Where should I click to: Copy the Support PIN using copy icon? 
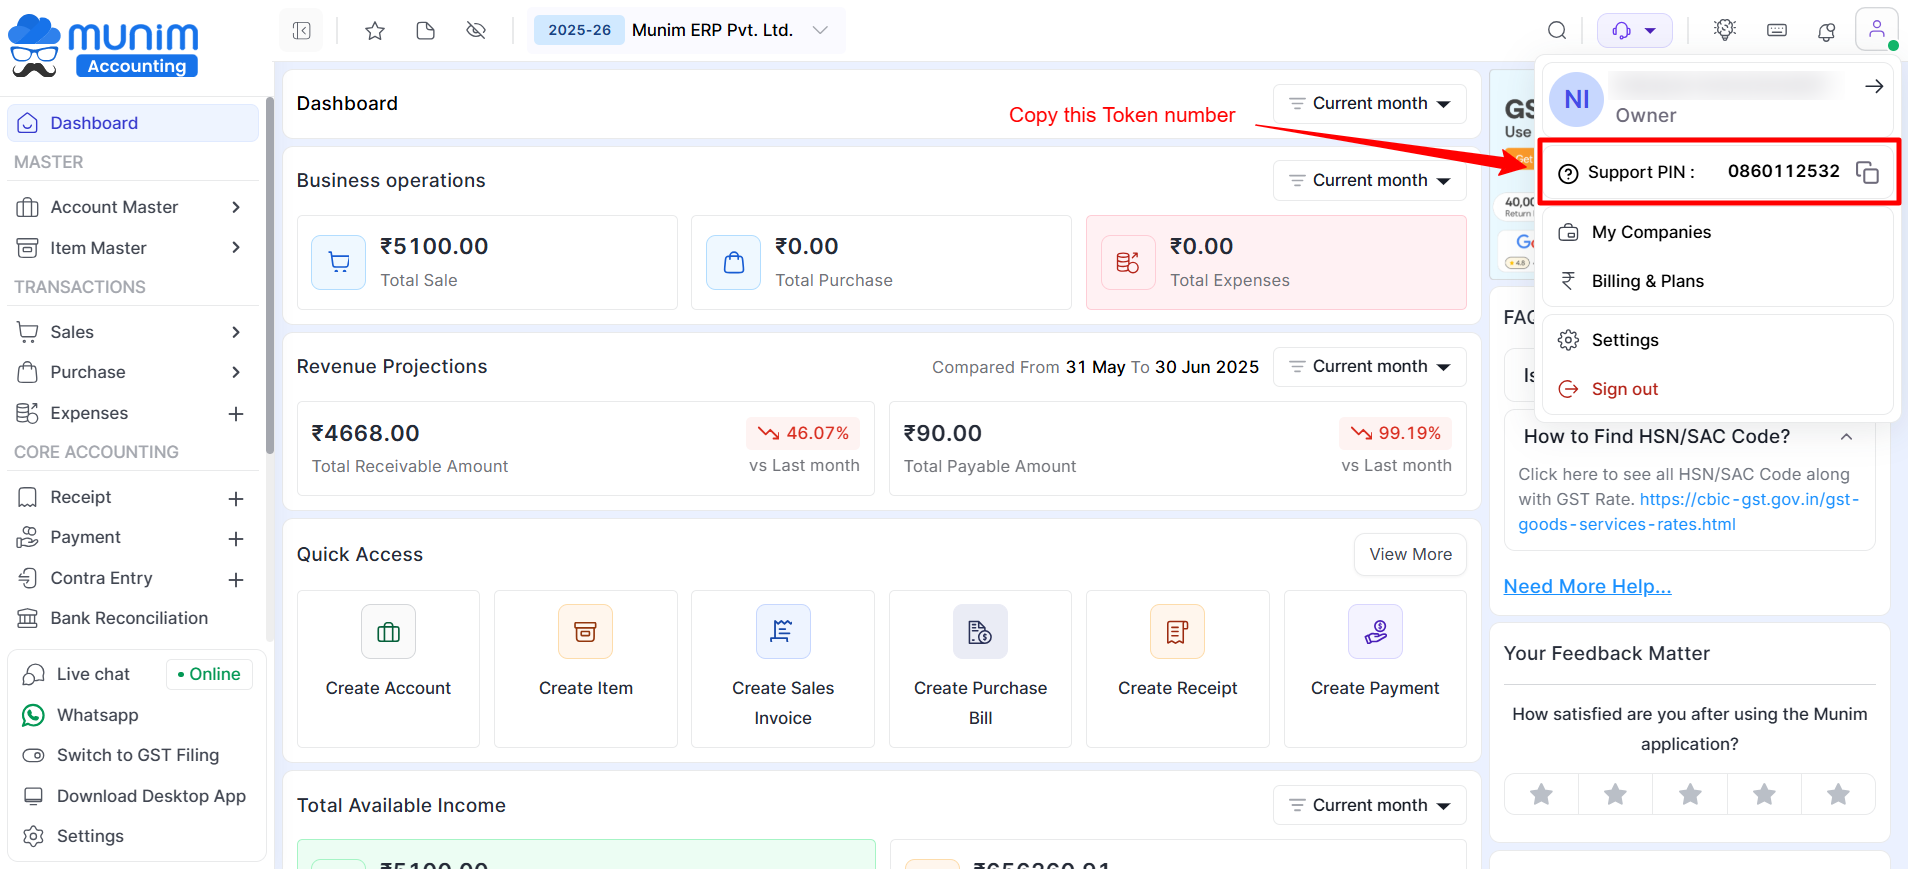pos(1867,172)
